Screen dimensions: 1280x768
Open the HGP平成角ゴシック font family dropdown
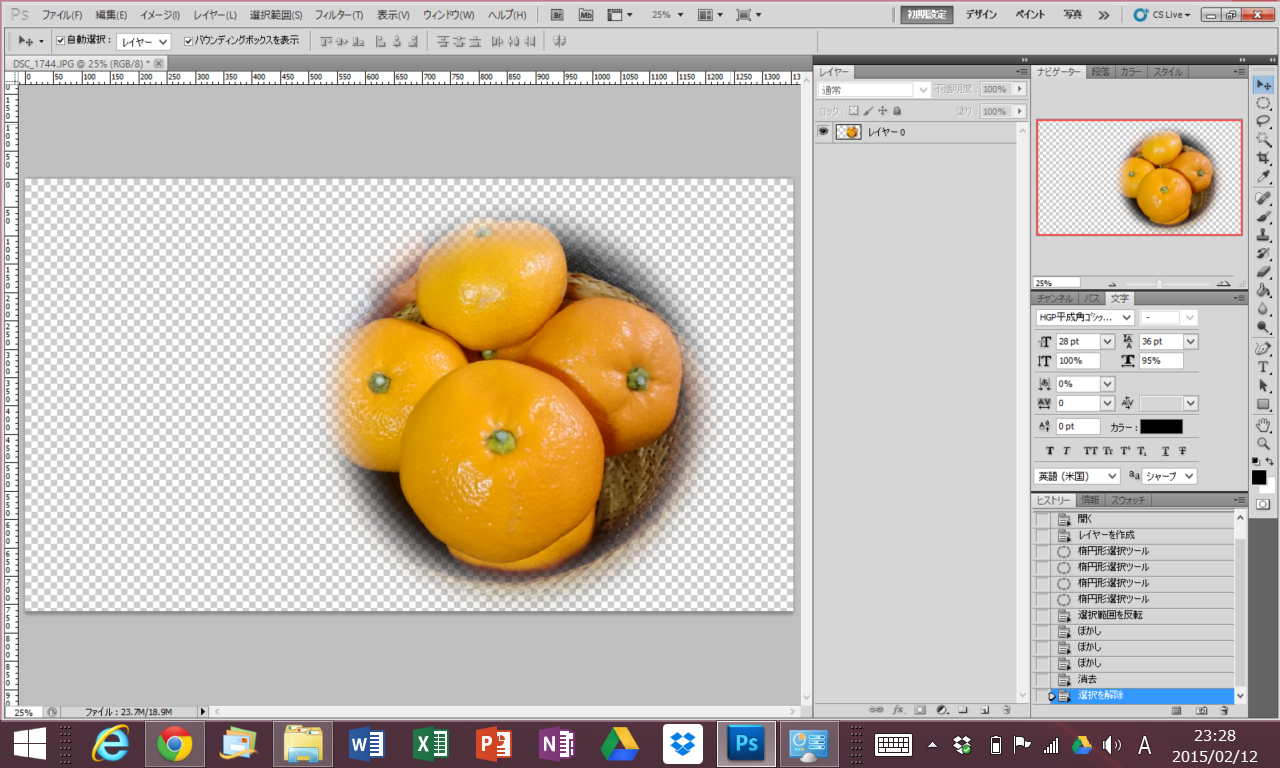click(1126, 317)
